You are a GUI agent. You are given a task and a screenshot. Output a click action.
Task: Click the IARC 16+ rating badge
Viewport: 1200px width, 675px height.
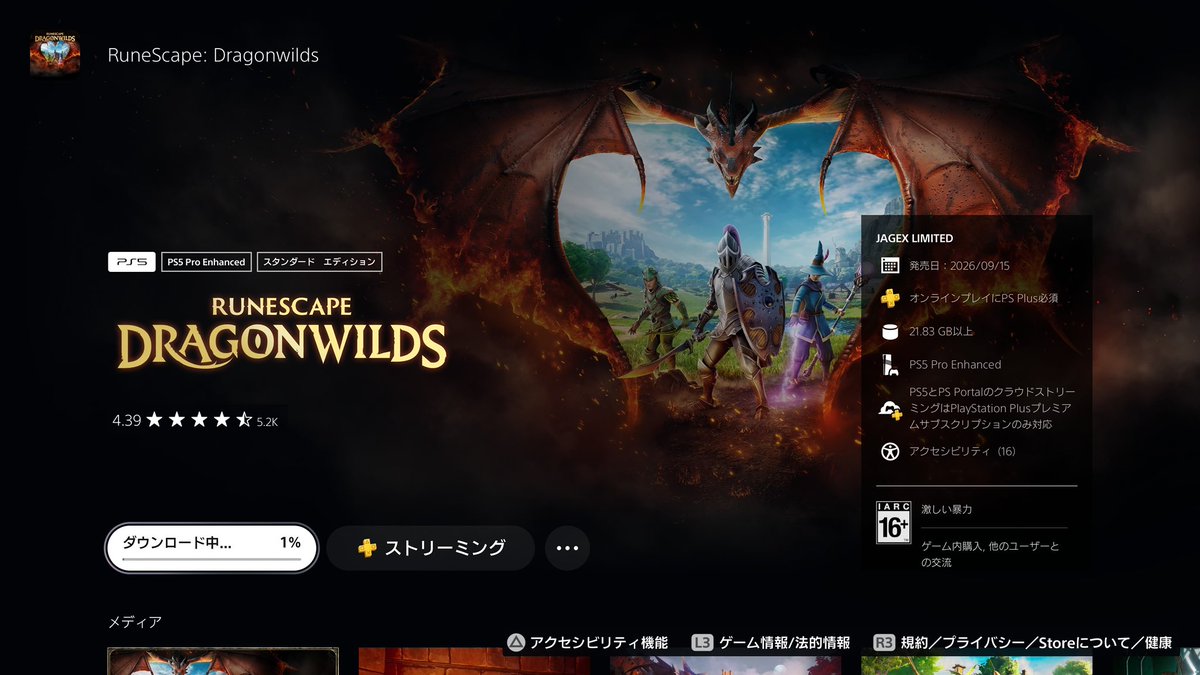pyautogui.click(x=893, y=522)
